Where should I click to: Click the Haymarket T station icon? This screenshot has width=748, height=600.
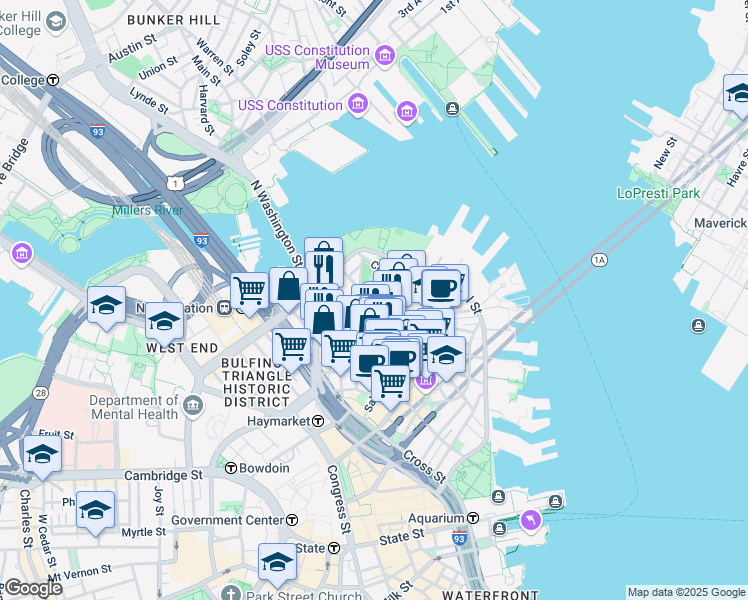click(x=318, y=421)
